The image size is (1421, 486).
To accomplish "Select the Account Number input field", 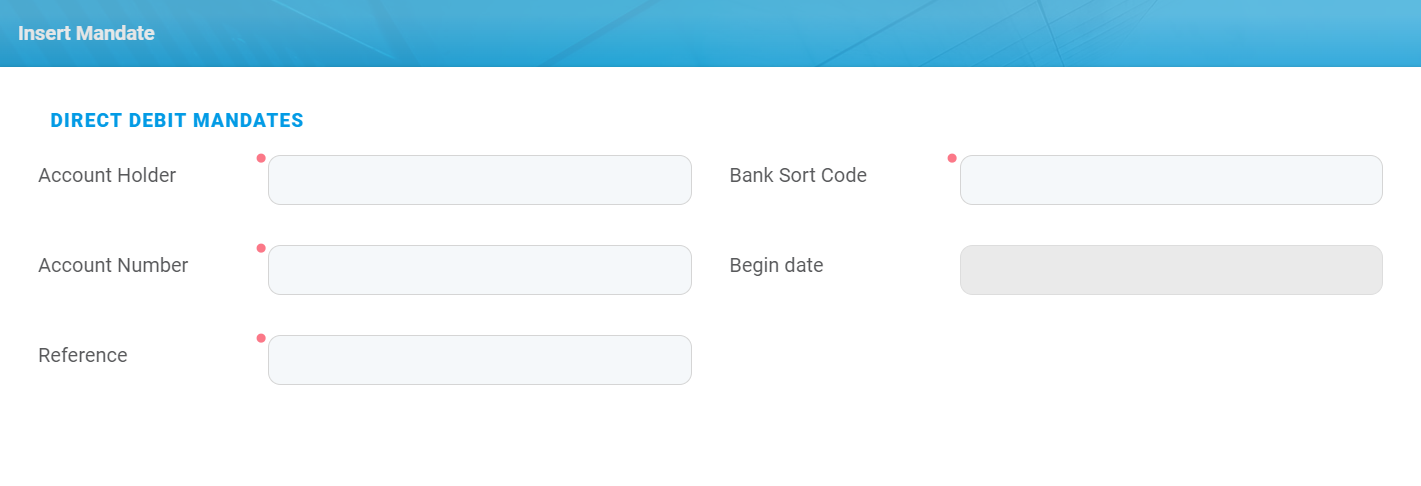I will click(479, 270).
